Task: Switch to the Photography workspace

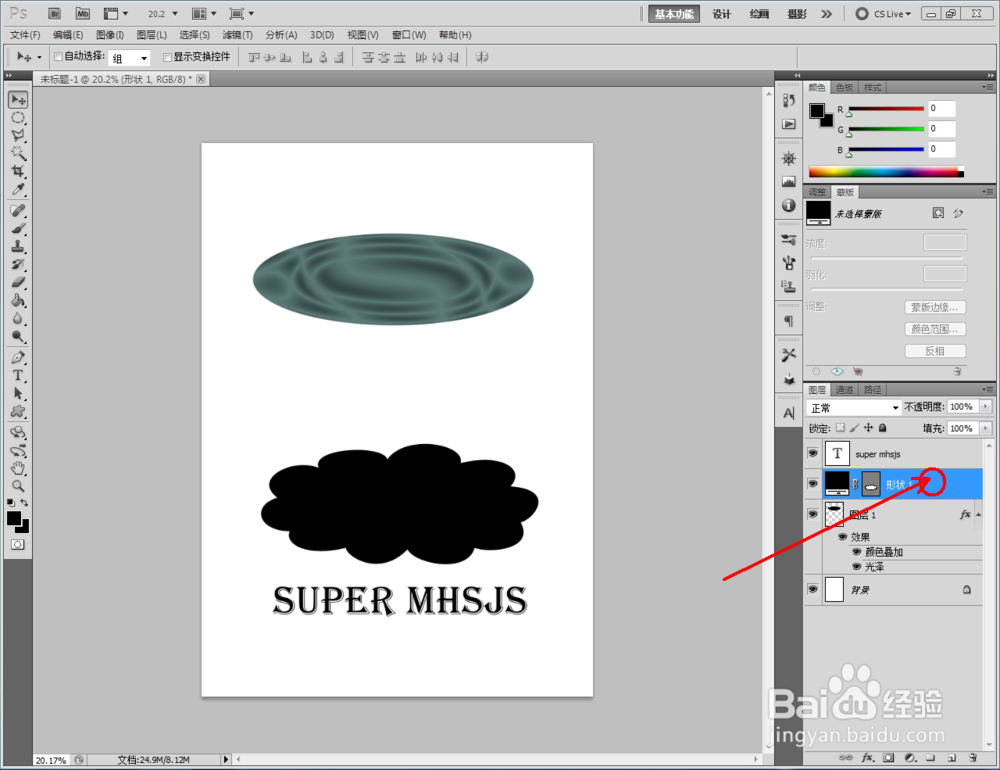Action: point(797,14)
